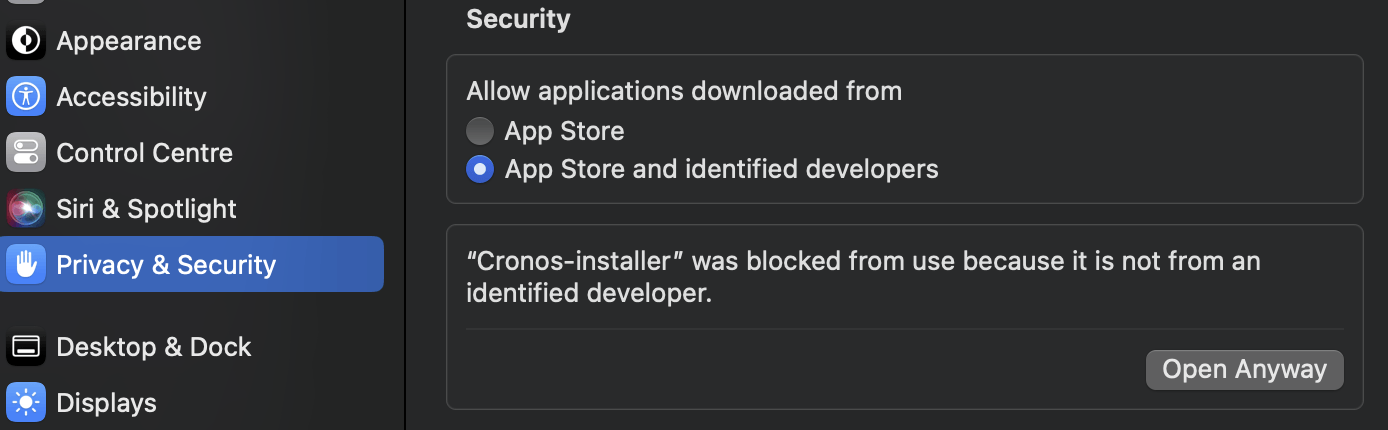The height and width of the screenshot is (430, 1388).
Task: Switch to Siri & Spotlight label
Action: (x=146, y=209)
